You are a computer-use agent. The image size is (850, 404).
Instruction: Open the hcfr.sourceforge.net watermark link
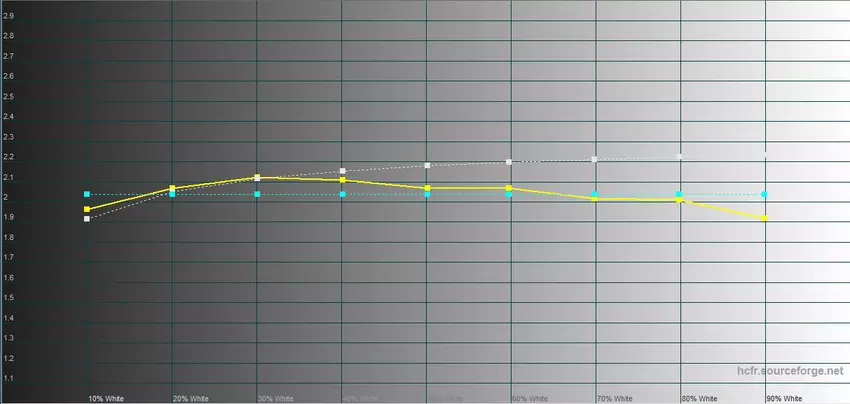pyautogui.click(x=797, y=370)
